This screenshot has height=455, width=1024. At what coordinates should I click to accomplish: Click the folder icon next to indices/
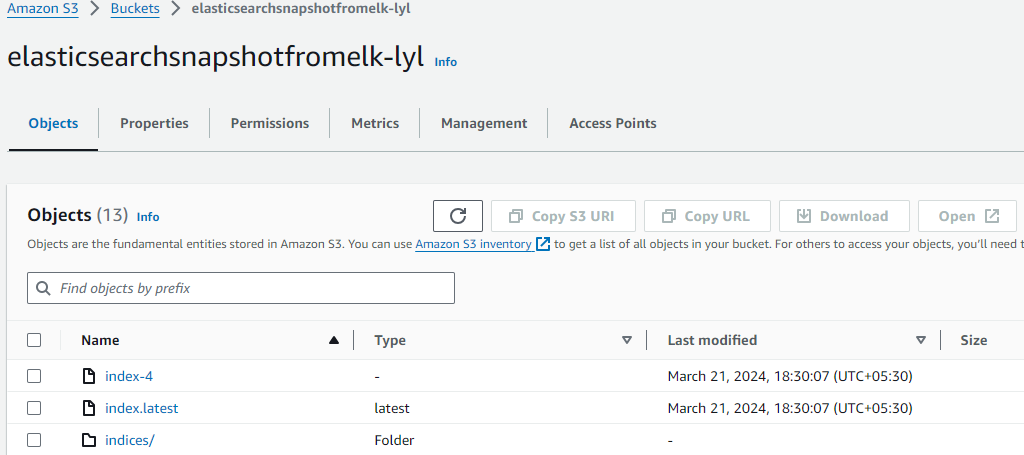point(89,440)
